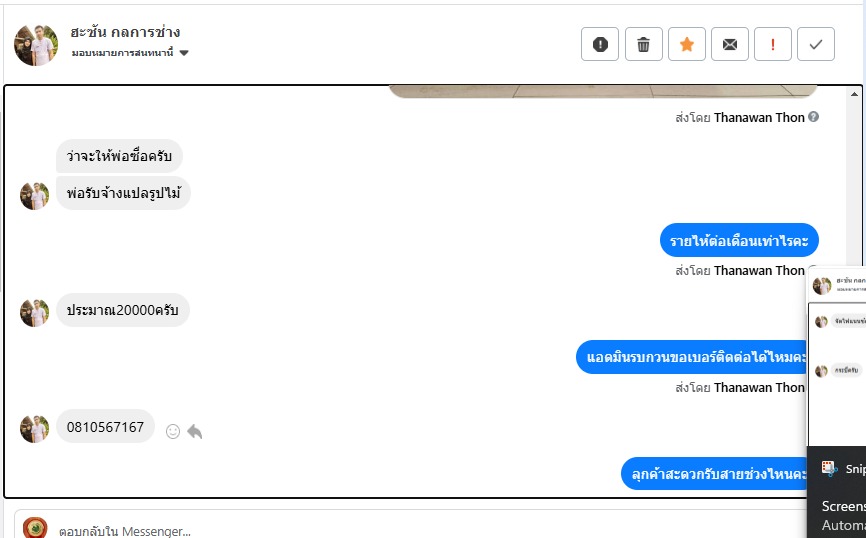Open help icon beside Thanawan Thon

pyautogui.click(x=813, y=117)
